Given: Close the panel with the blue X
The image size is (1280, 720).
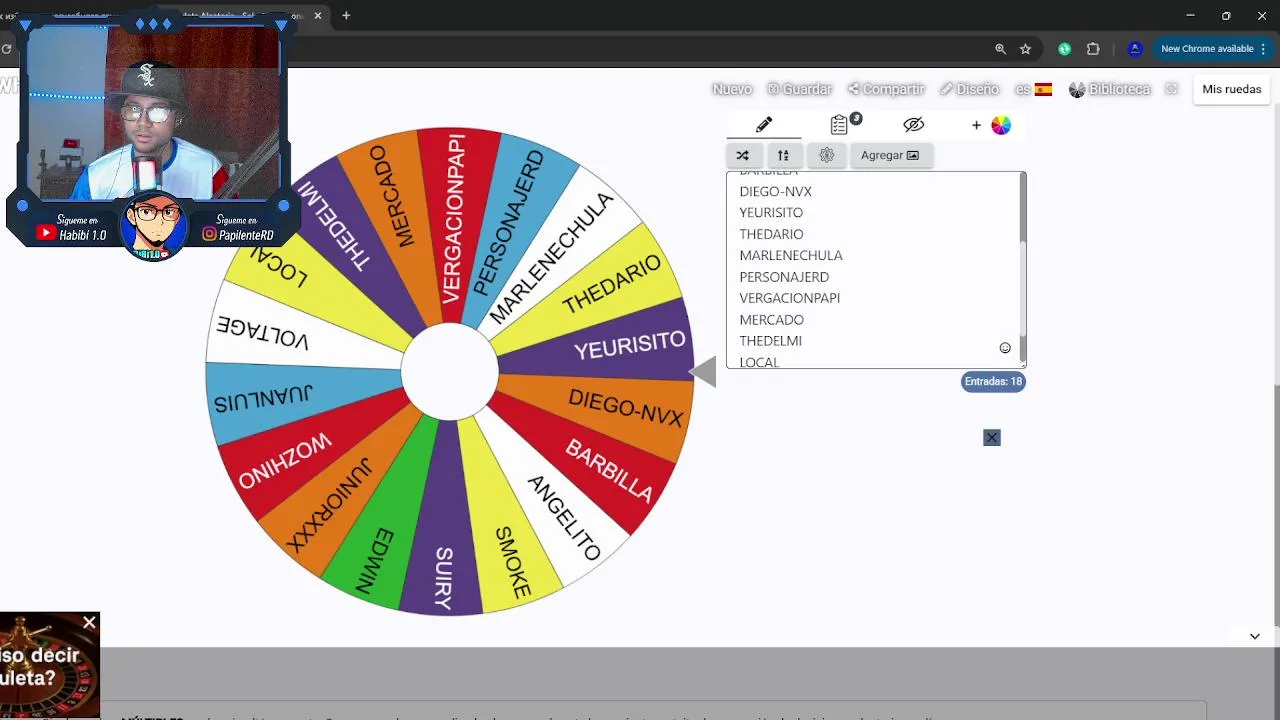Looking at the screenshot, I should pyautogui.click(x=991, y=437).
